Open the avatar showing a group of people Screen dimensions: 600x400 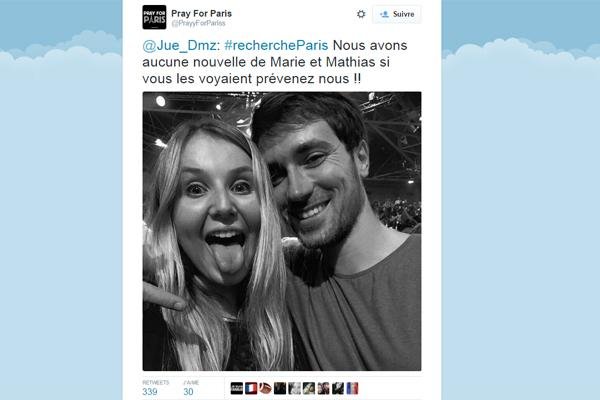pyautogui.click(x=323, y=388)
